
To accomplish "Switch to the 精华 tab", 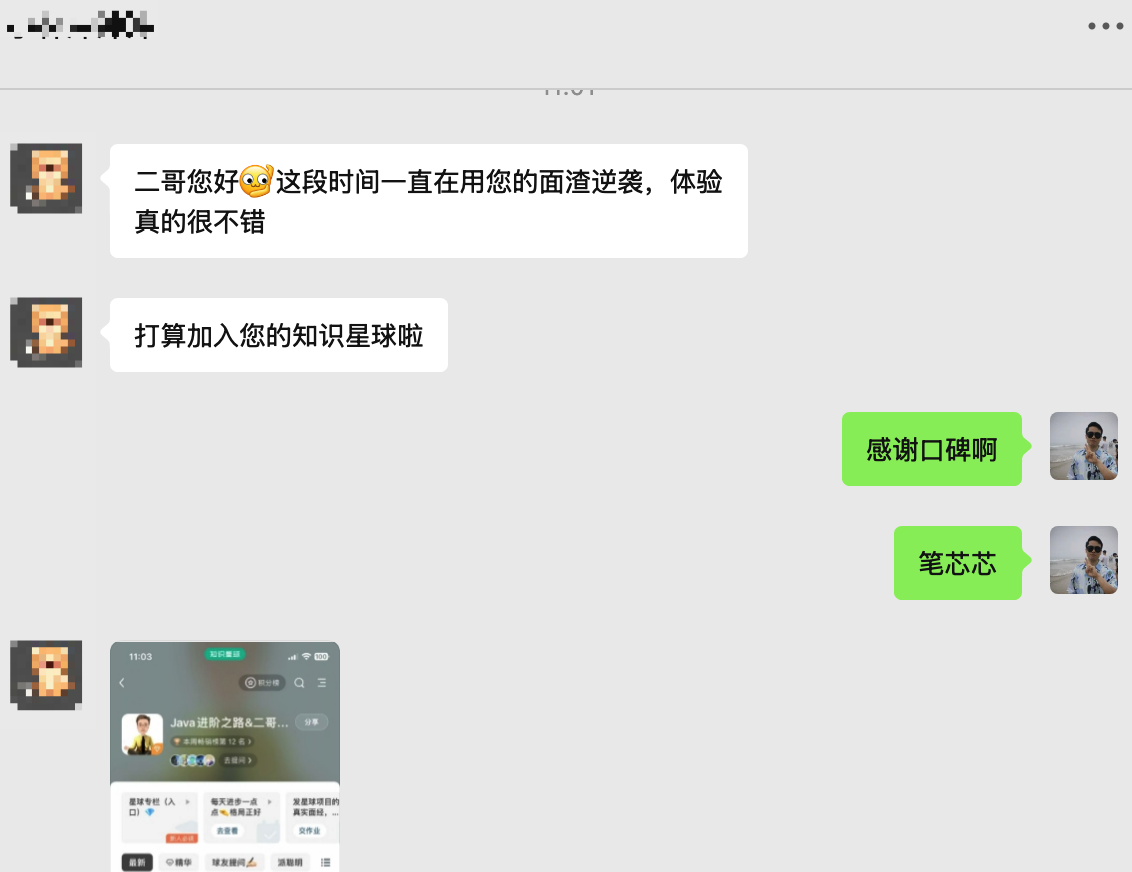I will point(178,861).
